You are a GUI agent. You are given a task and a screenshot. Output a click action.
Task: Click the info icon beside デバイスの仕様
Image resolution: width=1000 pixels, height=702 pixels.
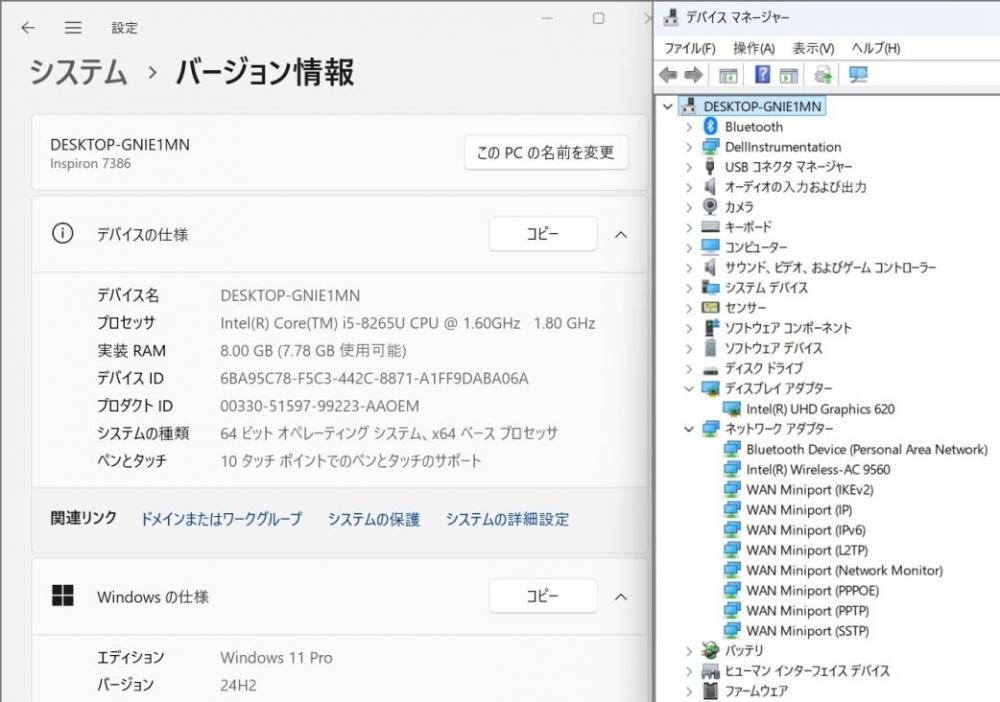click(x=62, y=233)
